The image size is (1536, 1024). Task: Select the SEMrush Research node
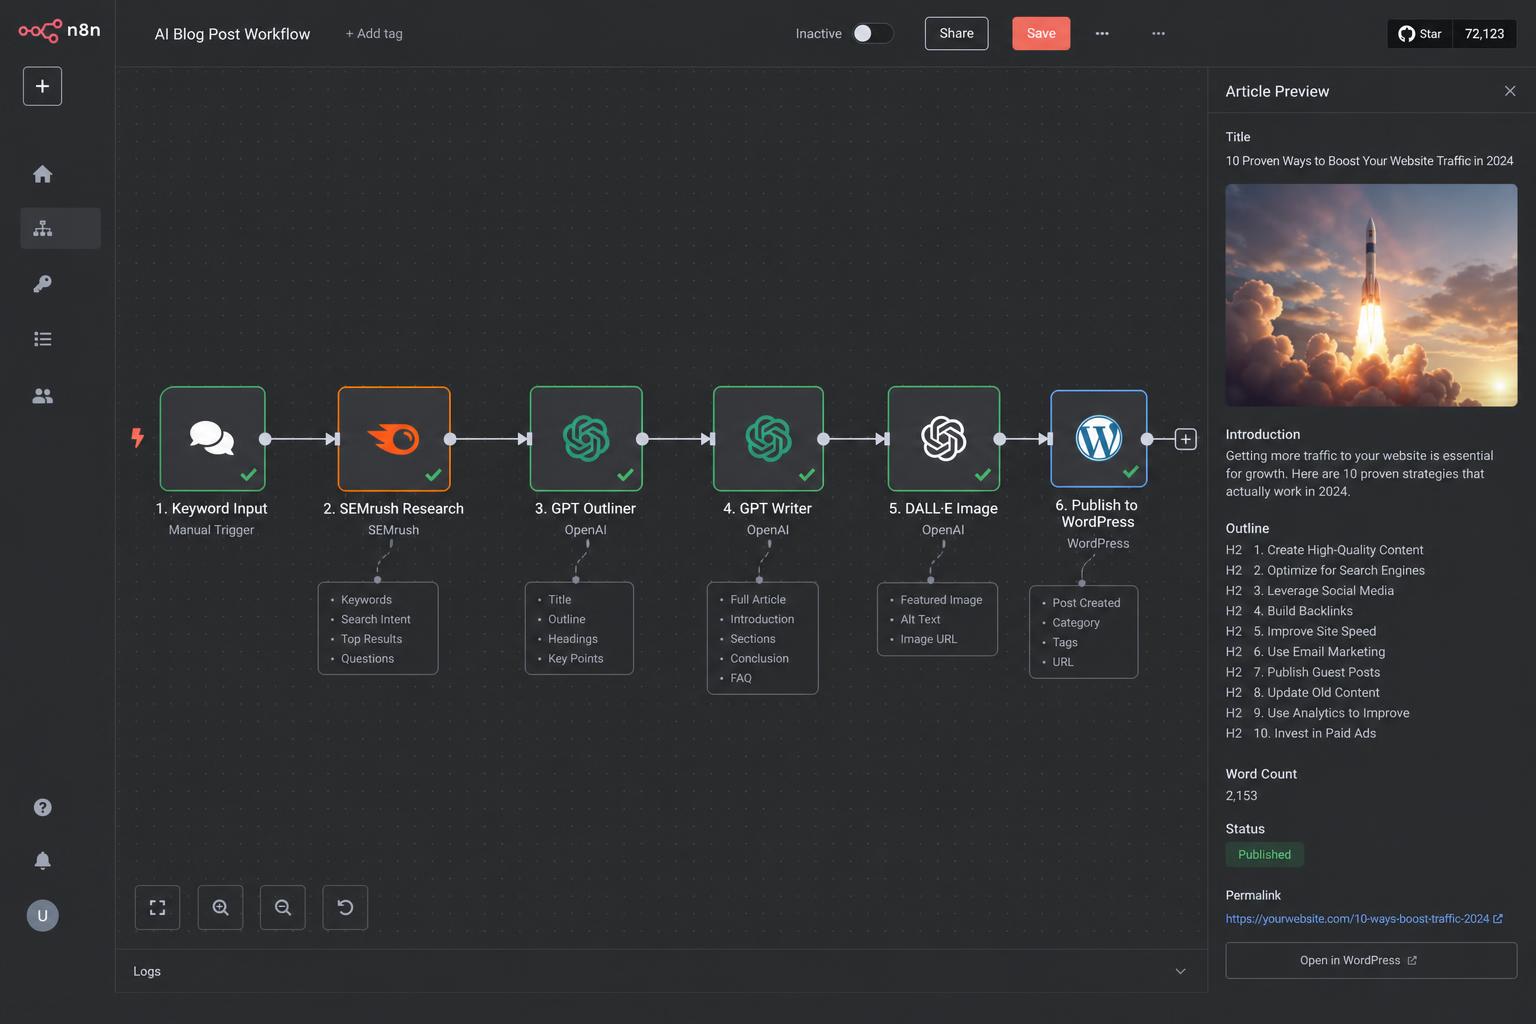tap(394, 438)
